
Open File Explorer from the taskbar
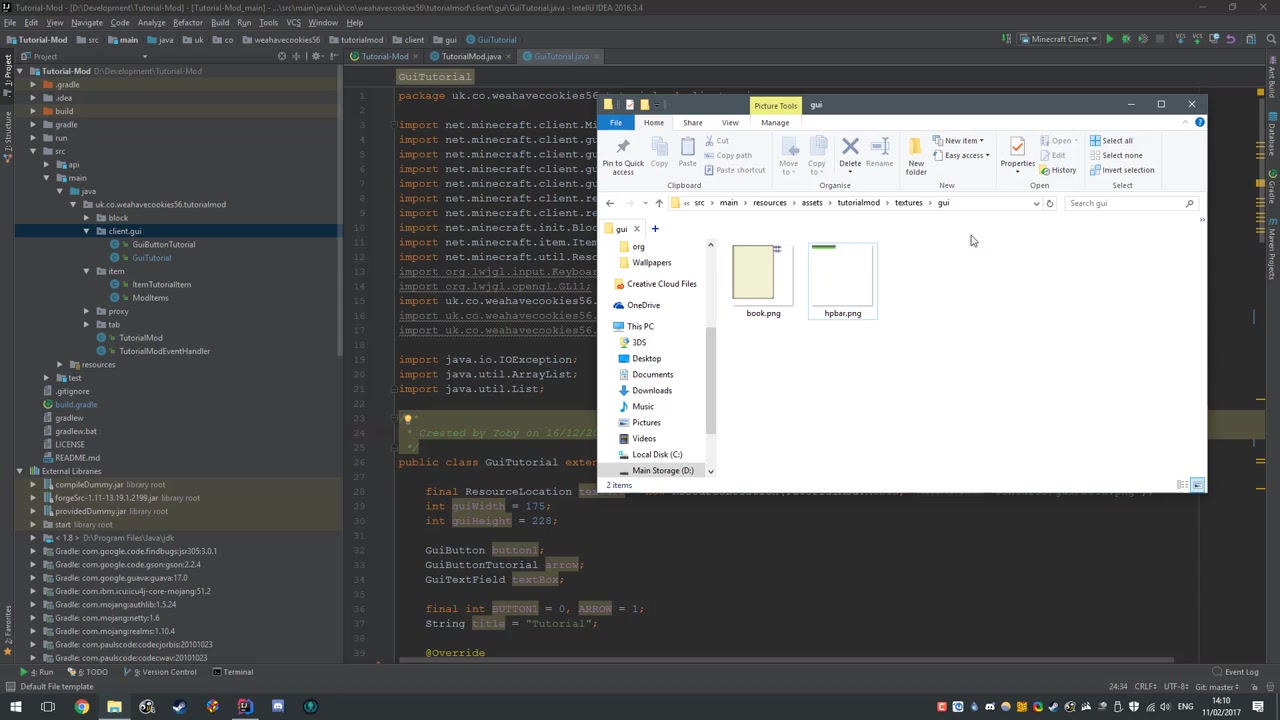point(114,707)
